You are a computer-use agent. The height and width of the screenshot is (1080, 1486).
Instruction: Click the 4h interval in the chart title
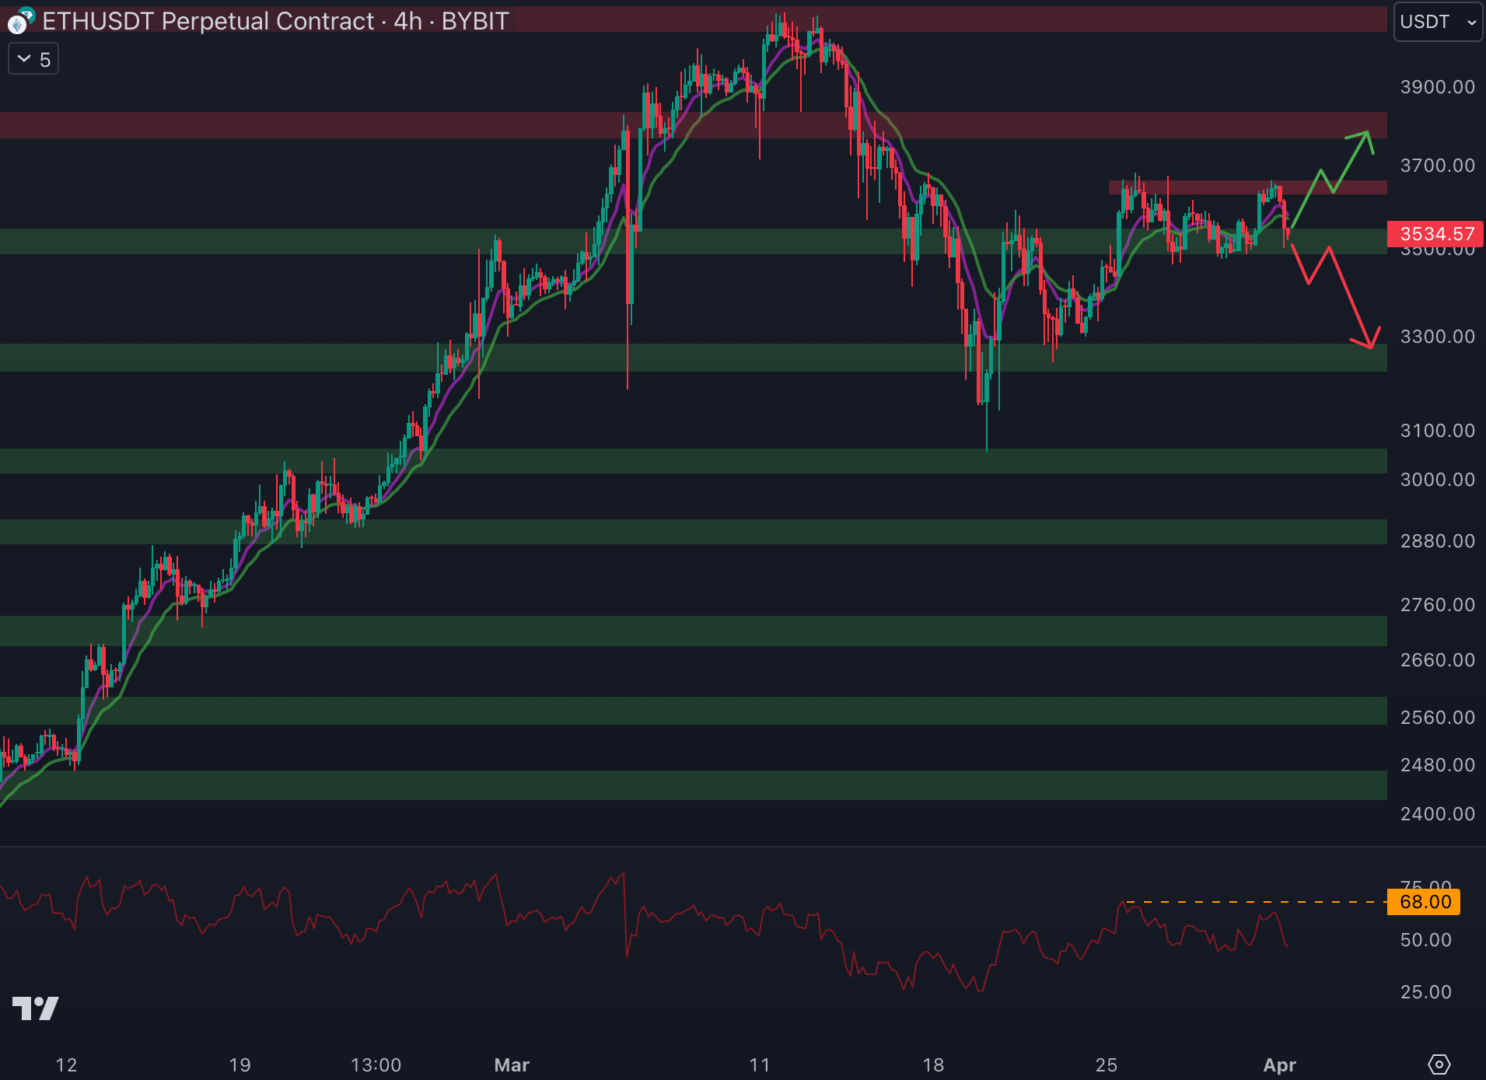pos(407,21)
